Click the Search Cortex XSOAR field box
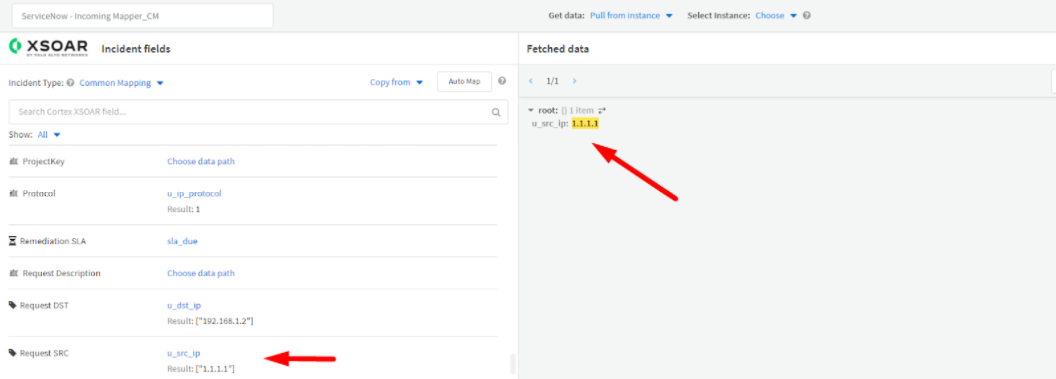This screenshot has height=379, width=1056. [x=259, y=112]
